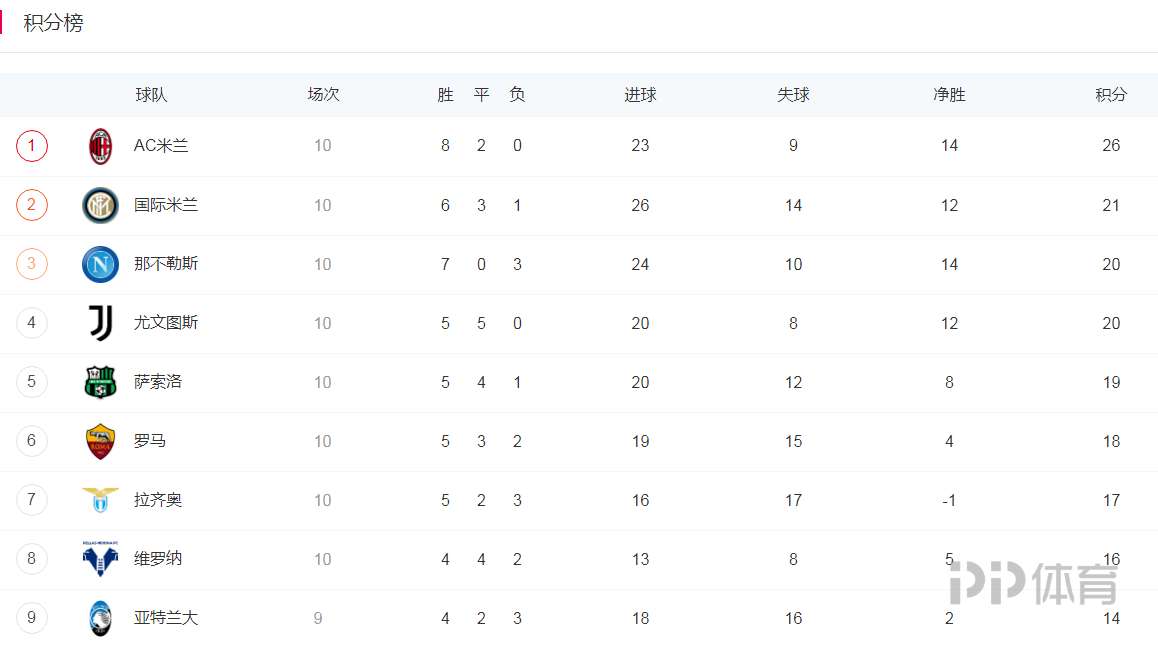Image resolution: width=1158 pixels, height=645 pixels.
Task: Click the Lazio eagle logo
Action: coord(100,499)
